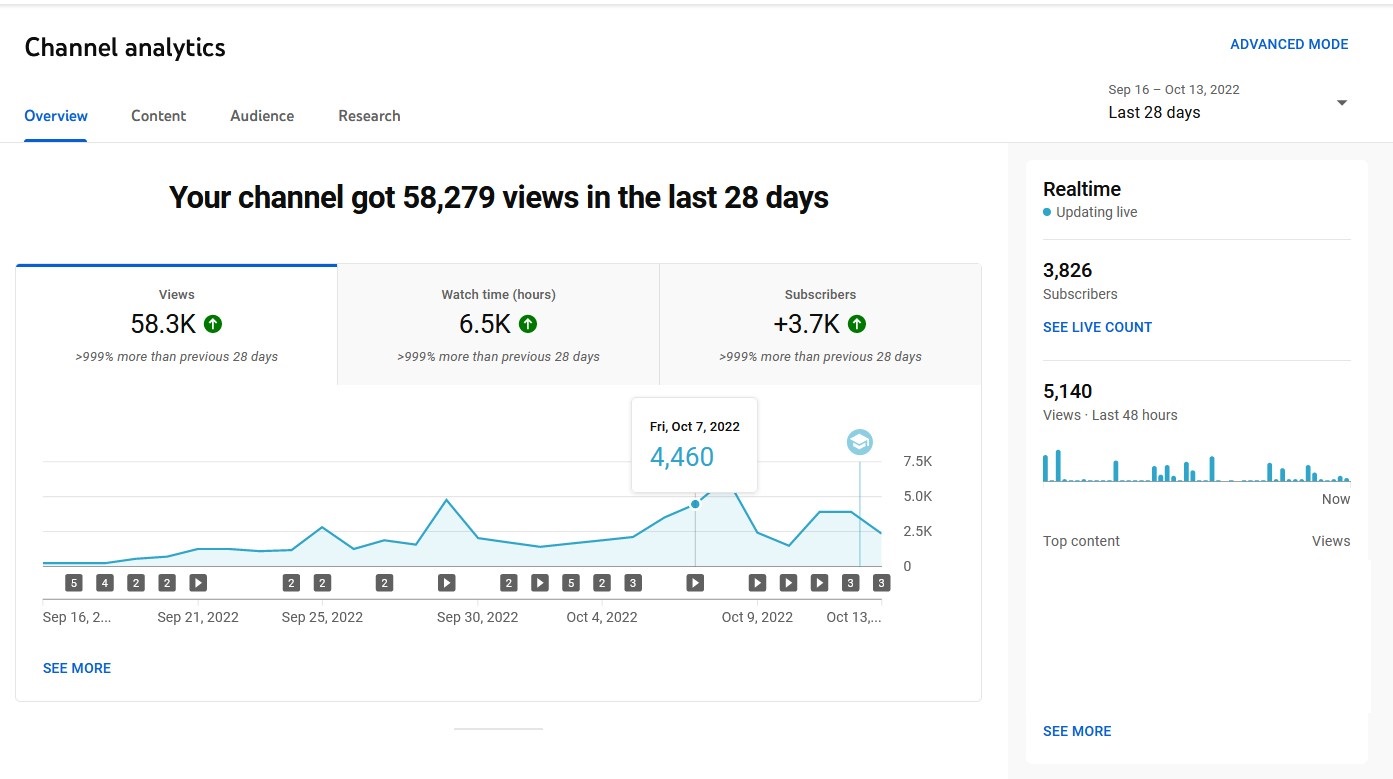Open the Research tab
Image resolution: width=1393 pixels, height=779 pixels.
369,116
